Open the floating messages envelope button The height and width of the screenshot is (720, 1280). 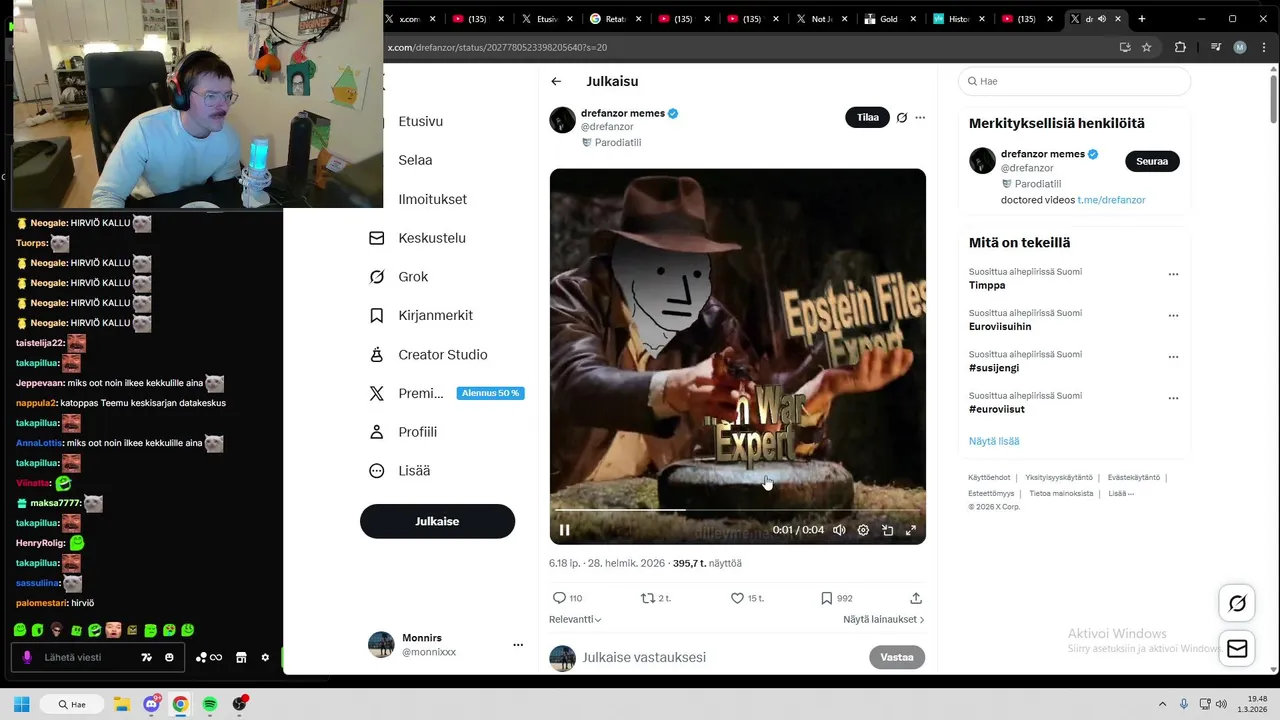click(x=1237, y=649)
